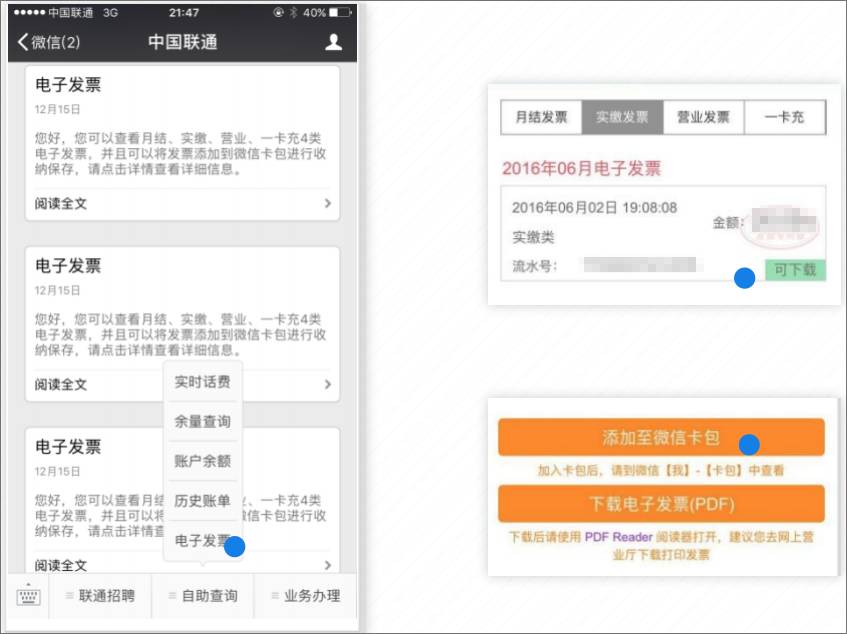This screenshot has width=847, height=634.
Task: Tap the battery indicator in status bar
Action: click(x=340, y=12)
